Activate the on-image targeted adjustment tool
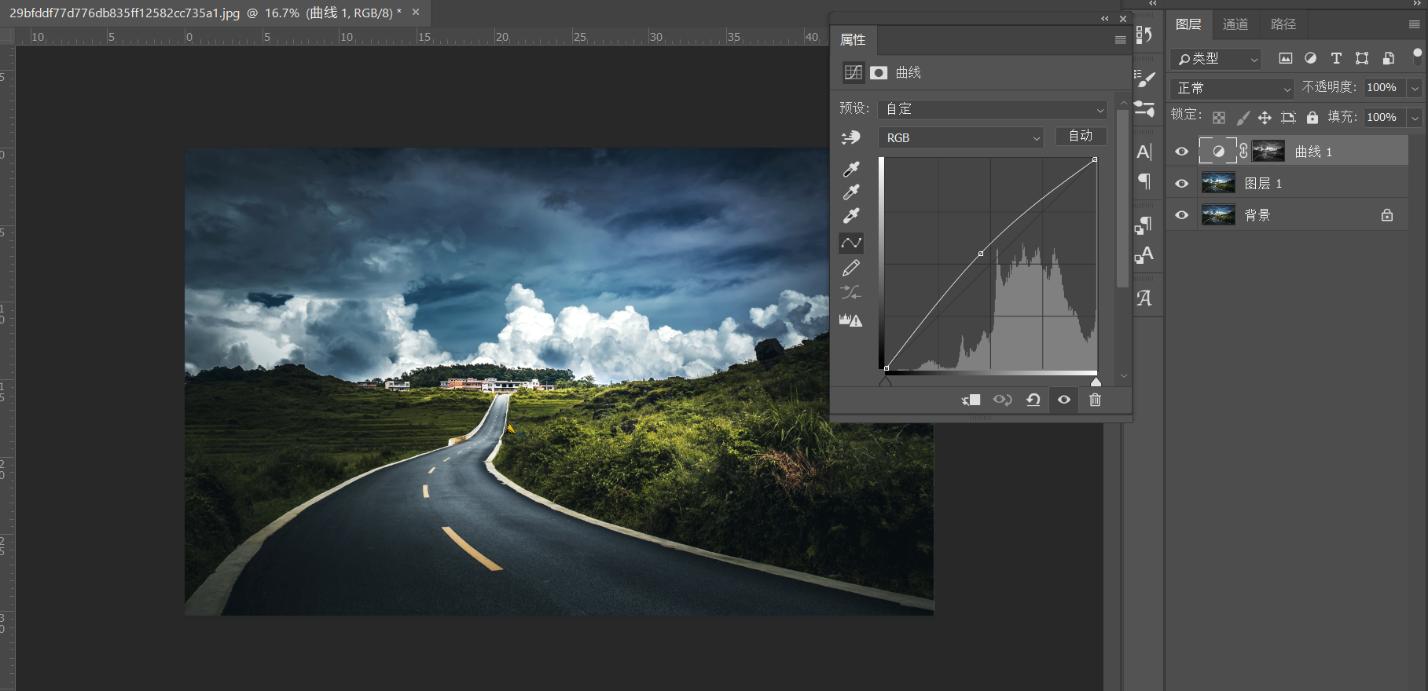This screenshot has width=1428, height=691. 850,137
